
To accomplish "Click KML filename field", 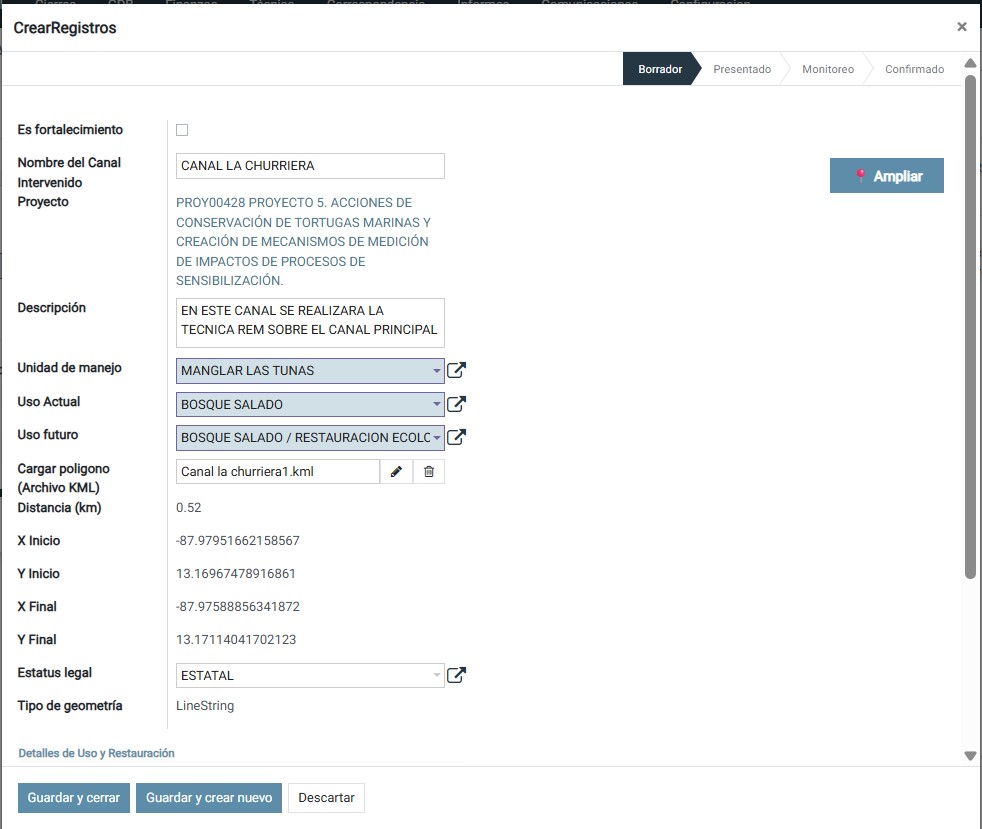I will (x=278, y=471).
